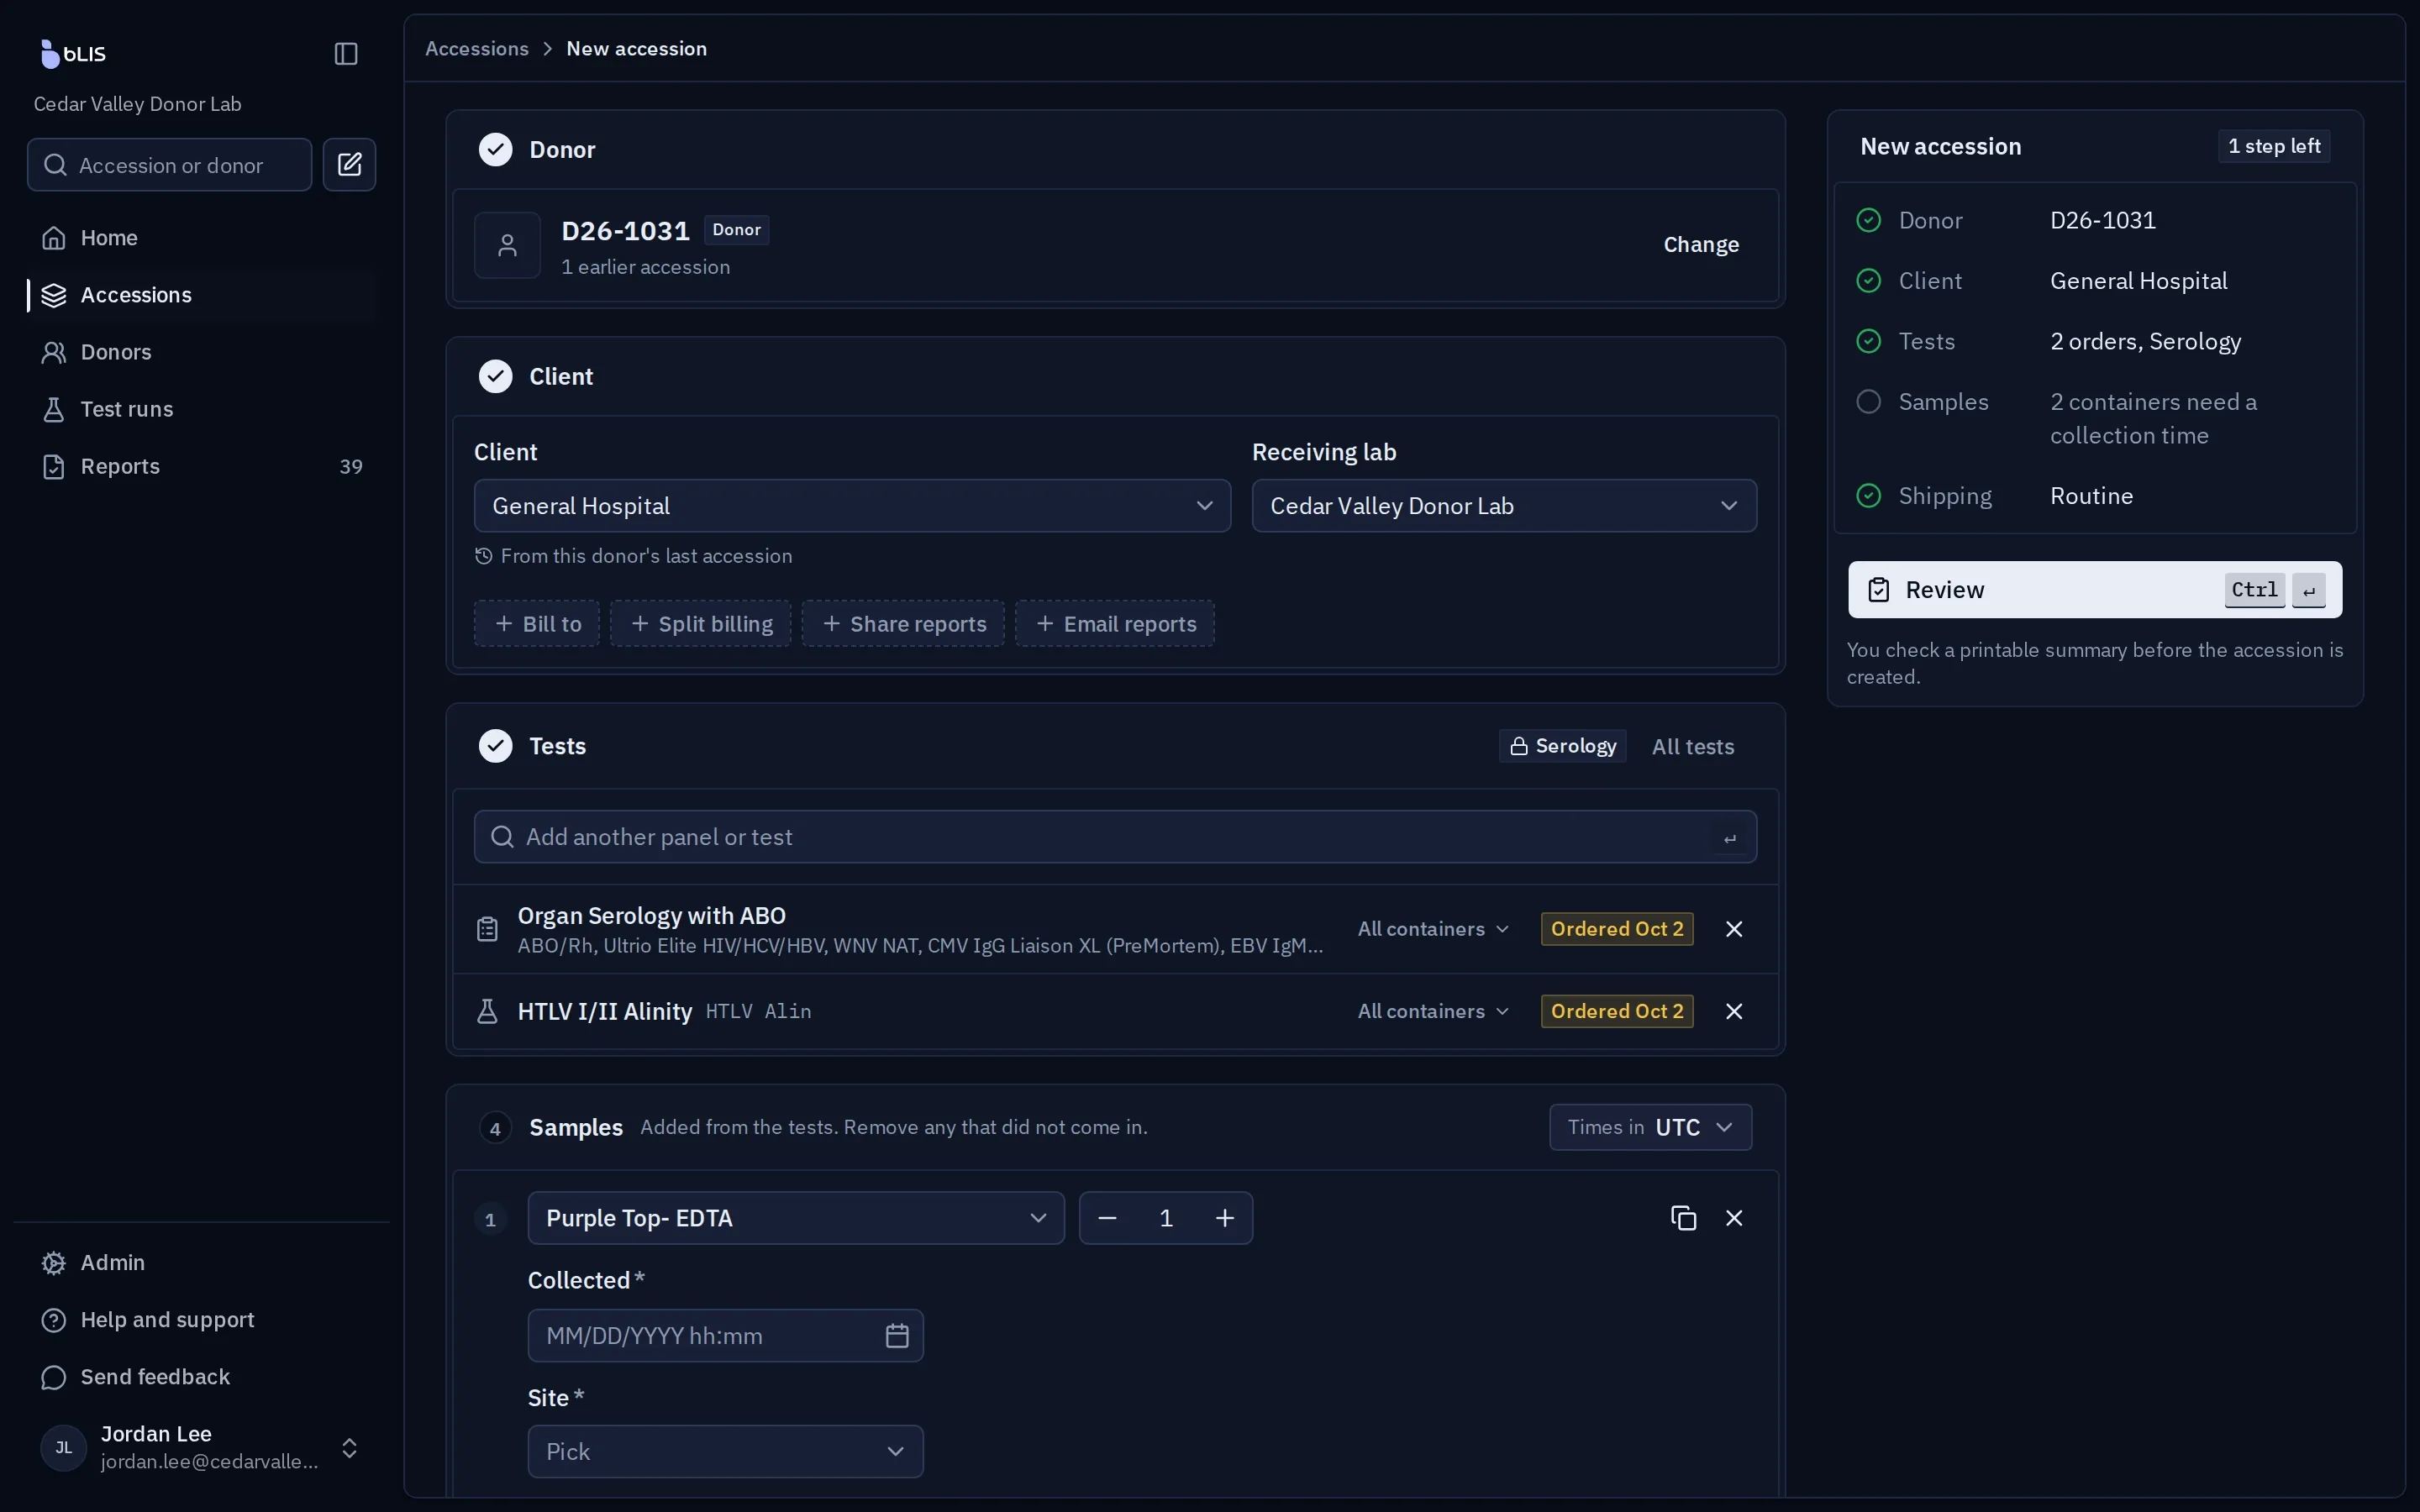Open Admin settings gear

tap(202, 1262)
